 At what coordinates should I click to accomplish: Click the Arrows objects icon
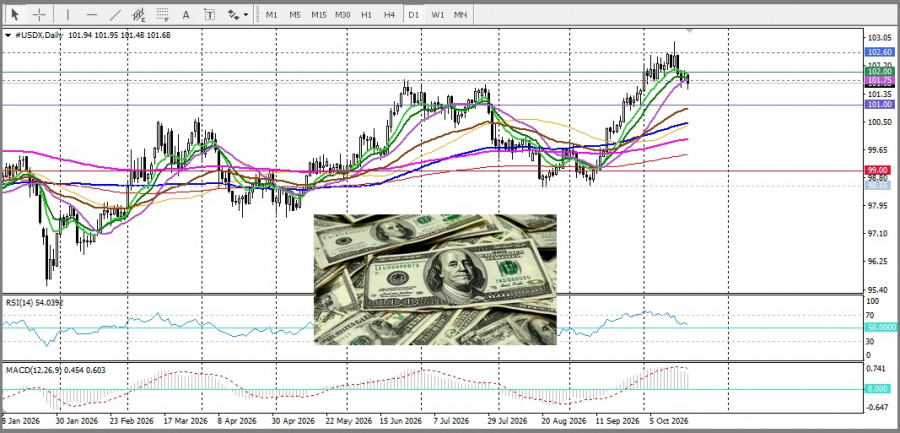234,15
